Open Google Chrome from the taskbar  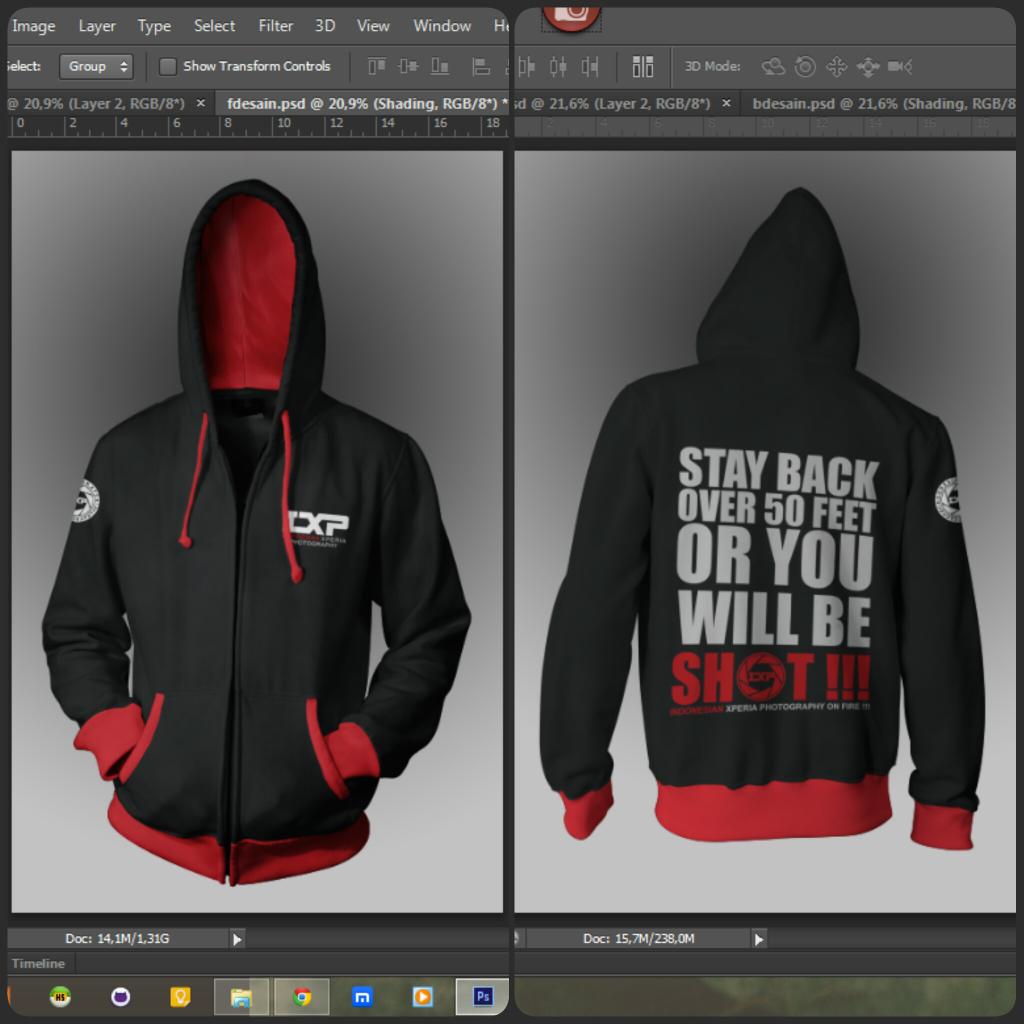pos(302,997)
